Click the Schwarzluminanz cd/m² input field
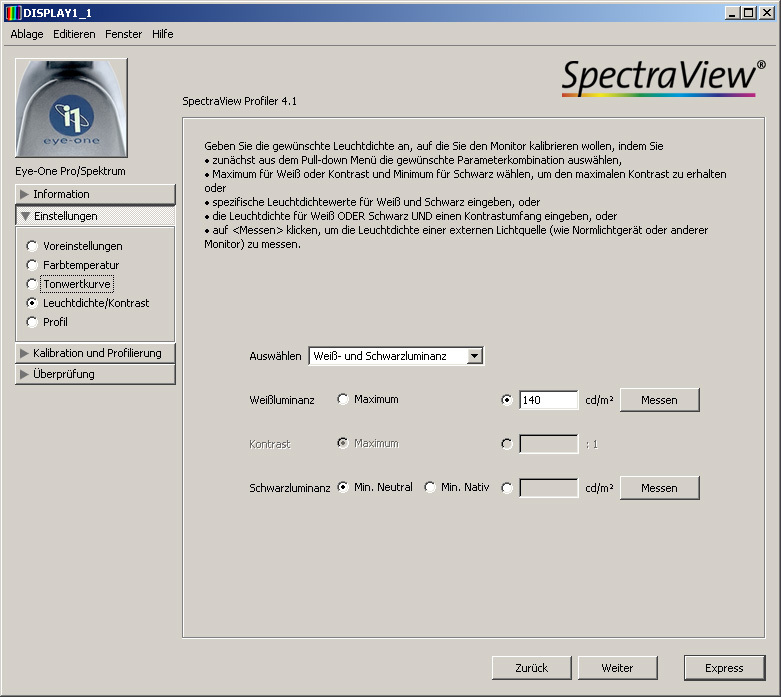The width and height of the screenshot is (781, 697). 548,488
